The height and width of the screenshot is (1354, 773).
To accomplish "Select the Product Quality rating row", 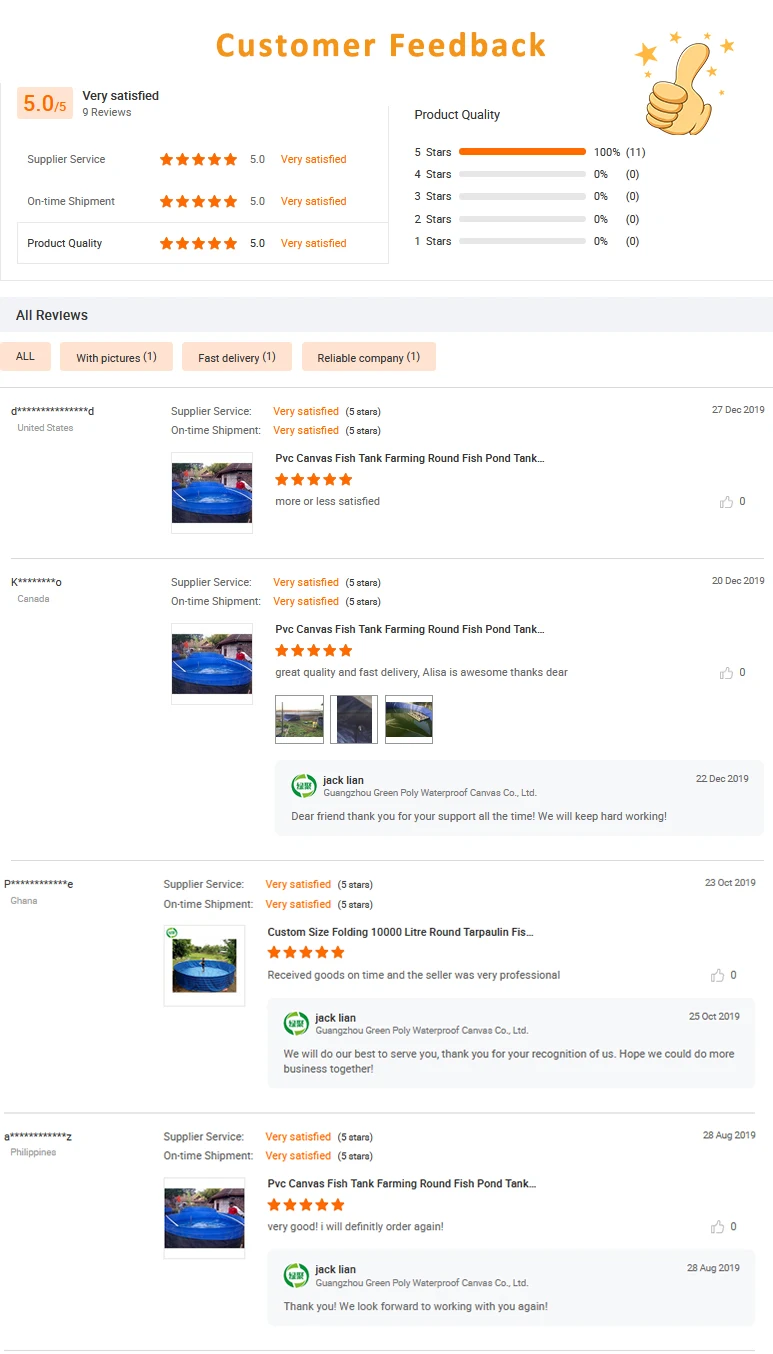I will coord(203,243).
